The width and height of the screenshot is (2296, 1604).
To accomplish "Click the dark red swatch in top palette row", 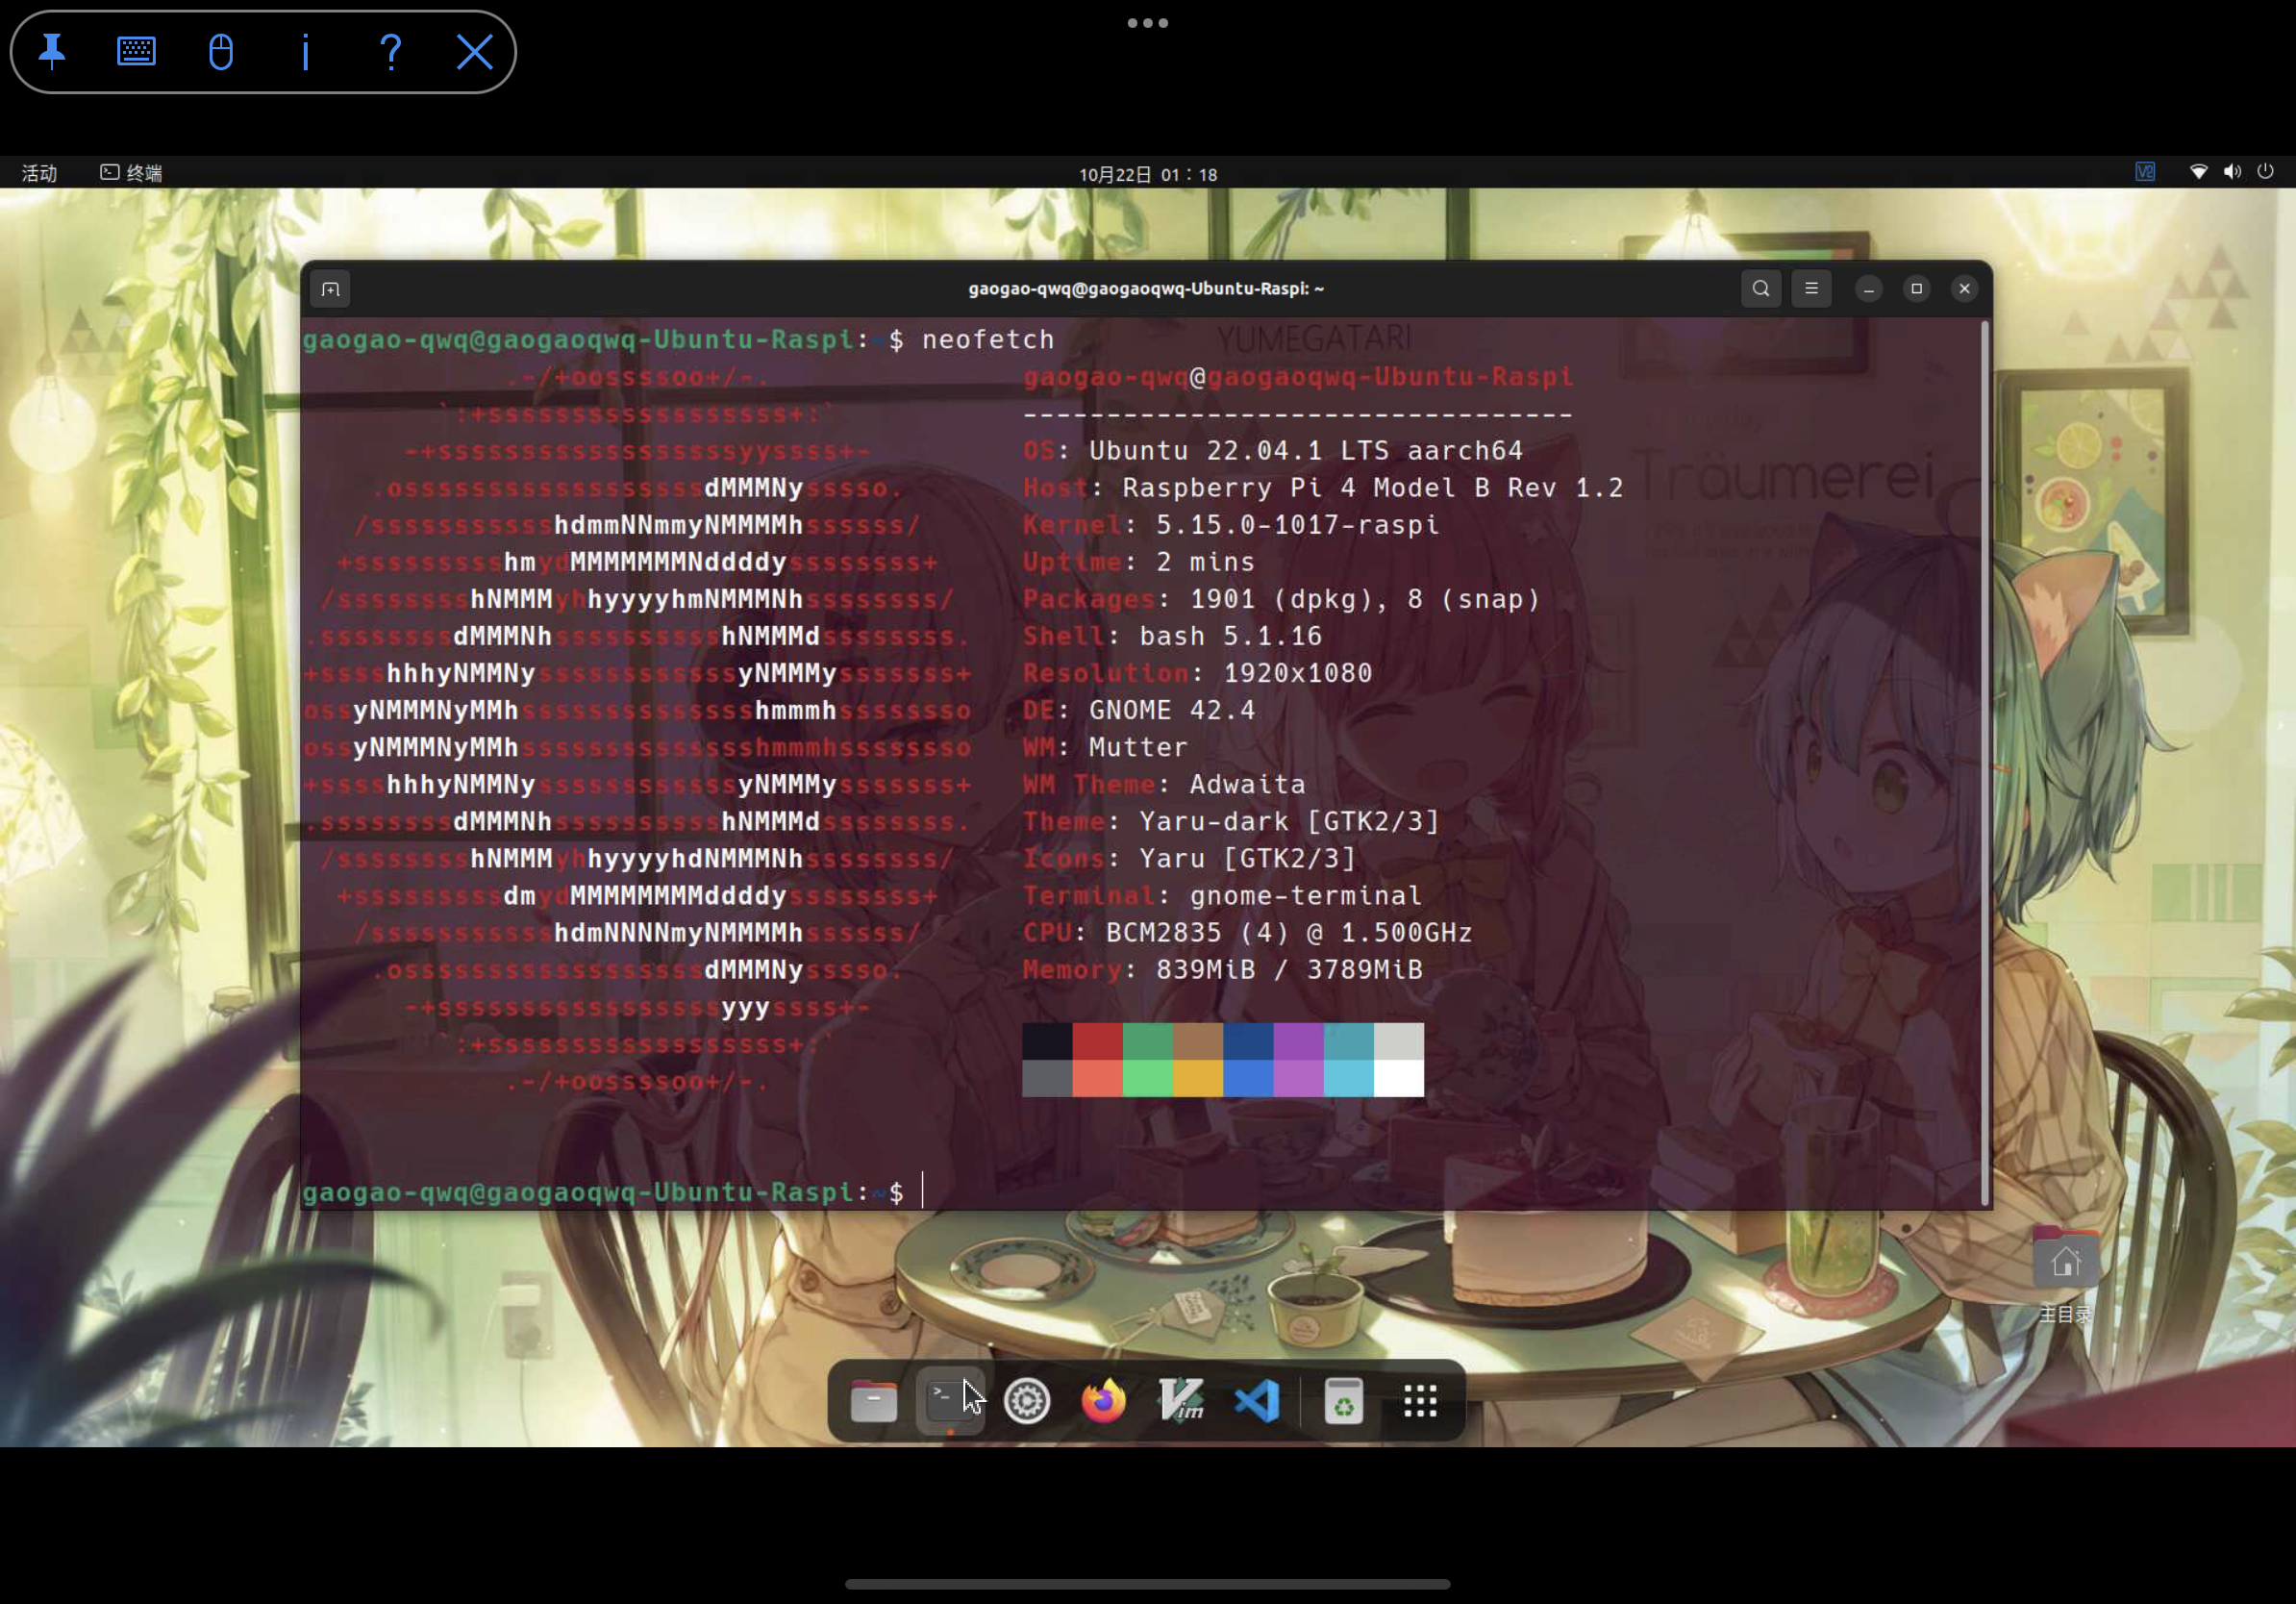I will pos(1097,1041).
